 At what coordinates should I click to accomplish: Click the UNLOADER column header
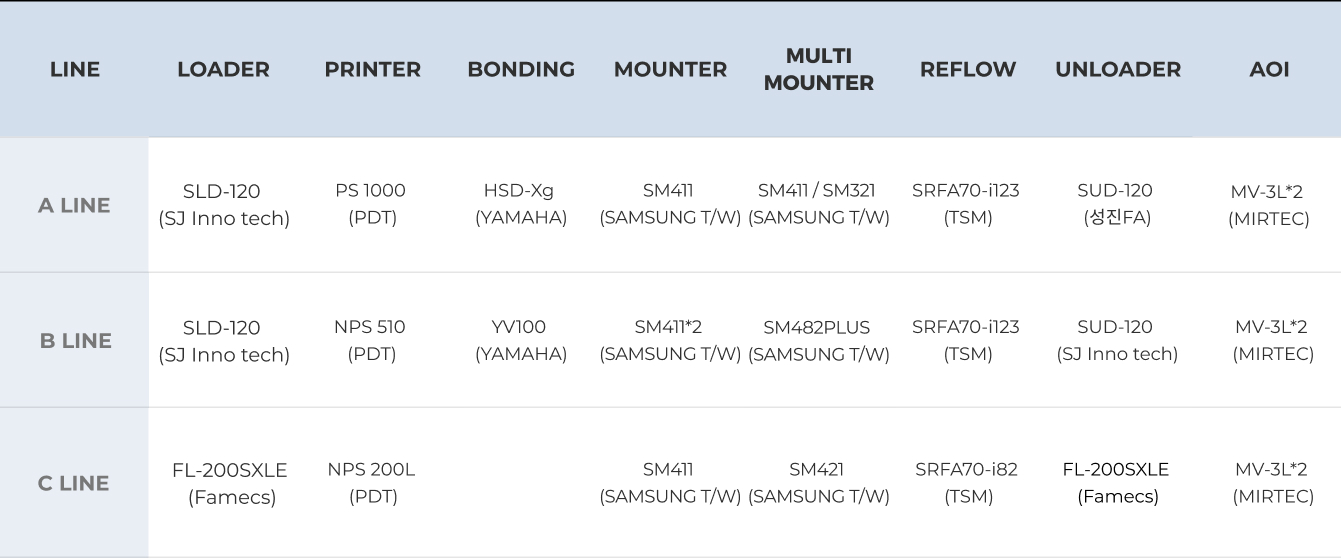click(1118, 69)
